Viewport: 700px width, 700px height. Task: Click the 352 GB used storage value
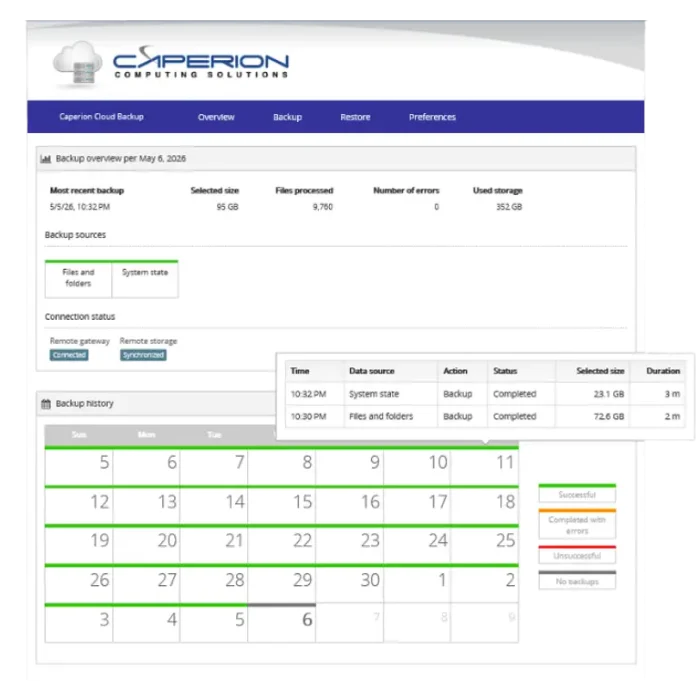pos(509,207)
